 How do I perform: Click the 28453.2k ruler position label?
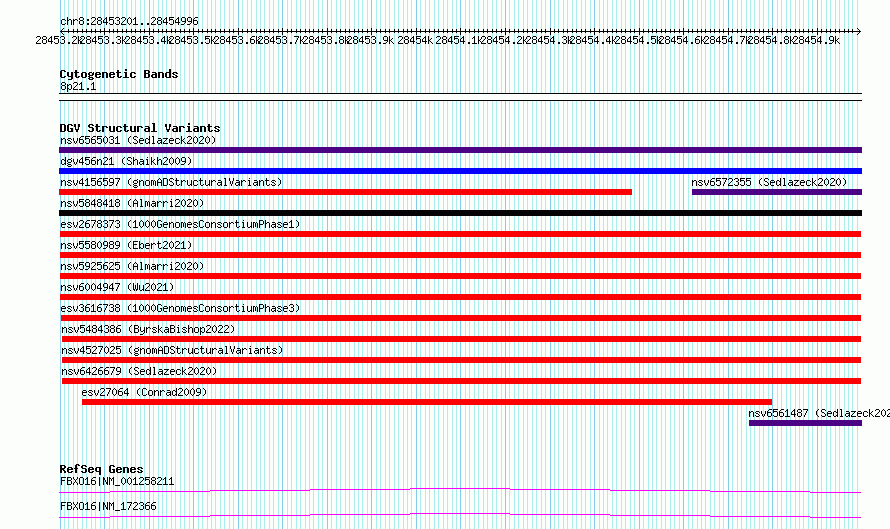[57, 40]
